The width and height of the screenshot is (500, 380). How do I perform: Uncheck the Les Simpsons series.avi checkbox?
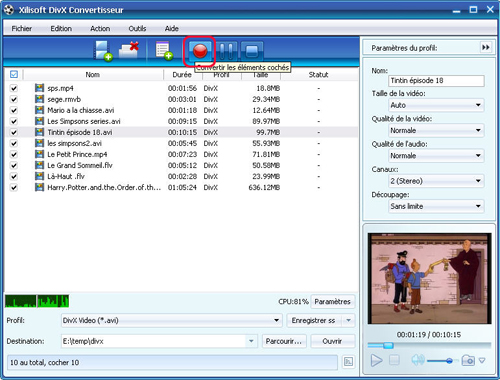[x=14, y=121]
